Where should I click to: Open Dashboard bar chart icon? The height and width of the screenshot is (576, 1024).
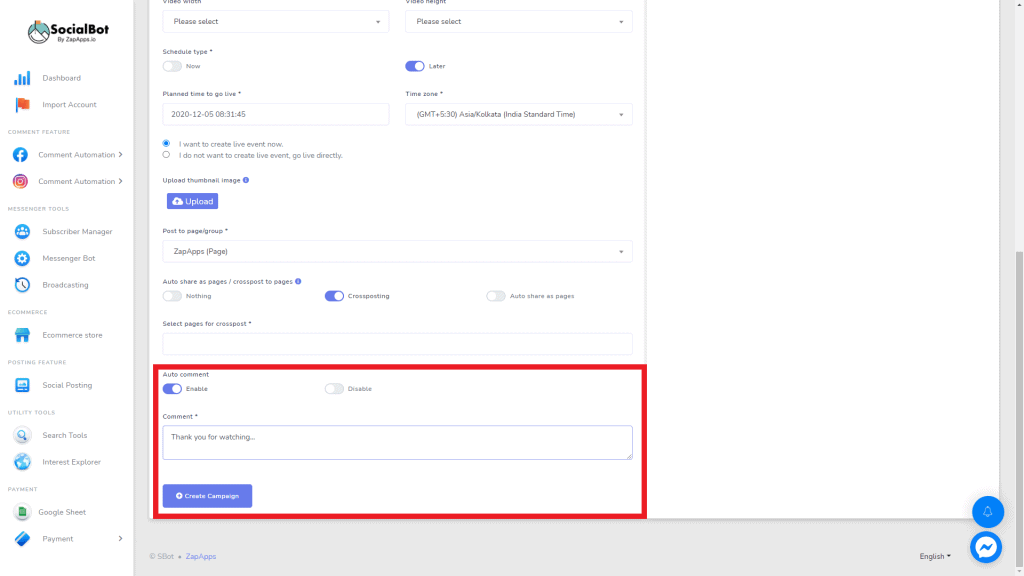pyautogui.click(x=22, y=78)
